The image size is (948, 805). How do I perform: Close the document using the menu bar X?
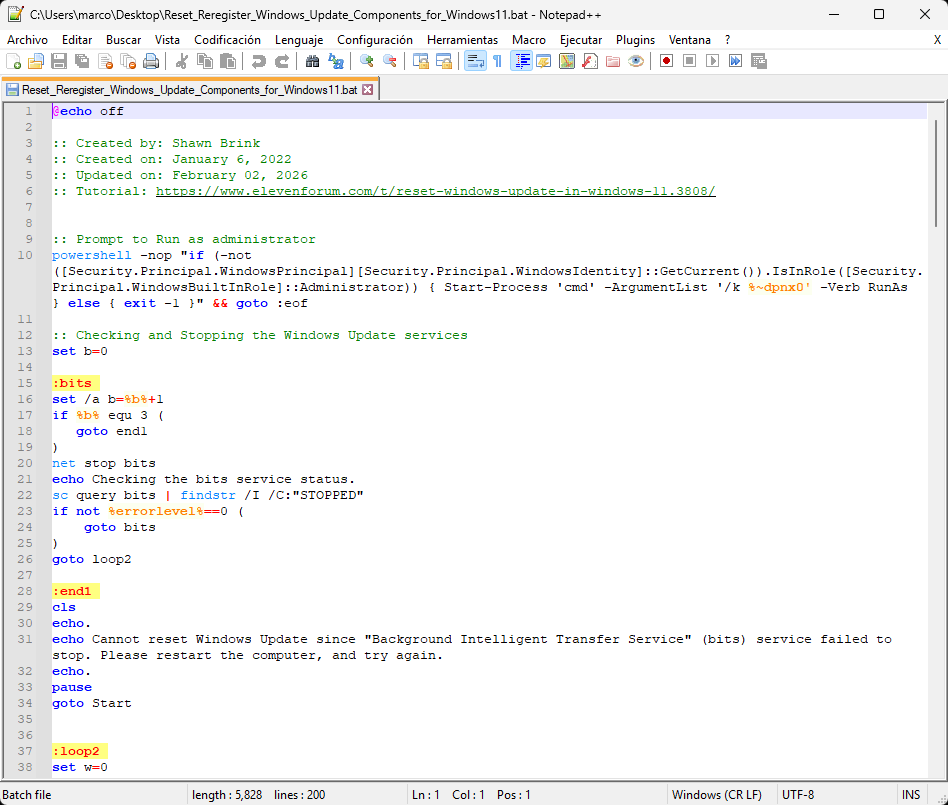coord(937,40)
